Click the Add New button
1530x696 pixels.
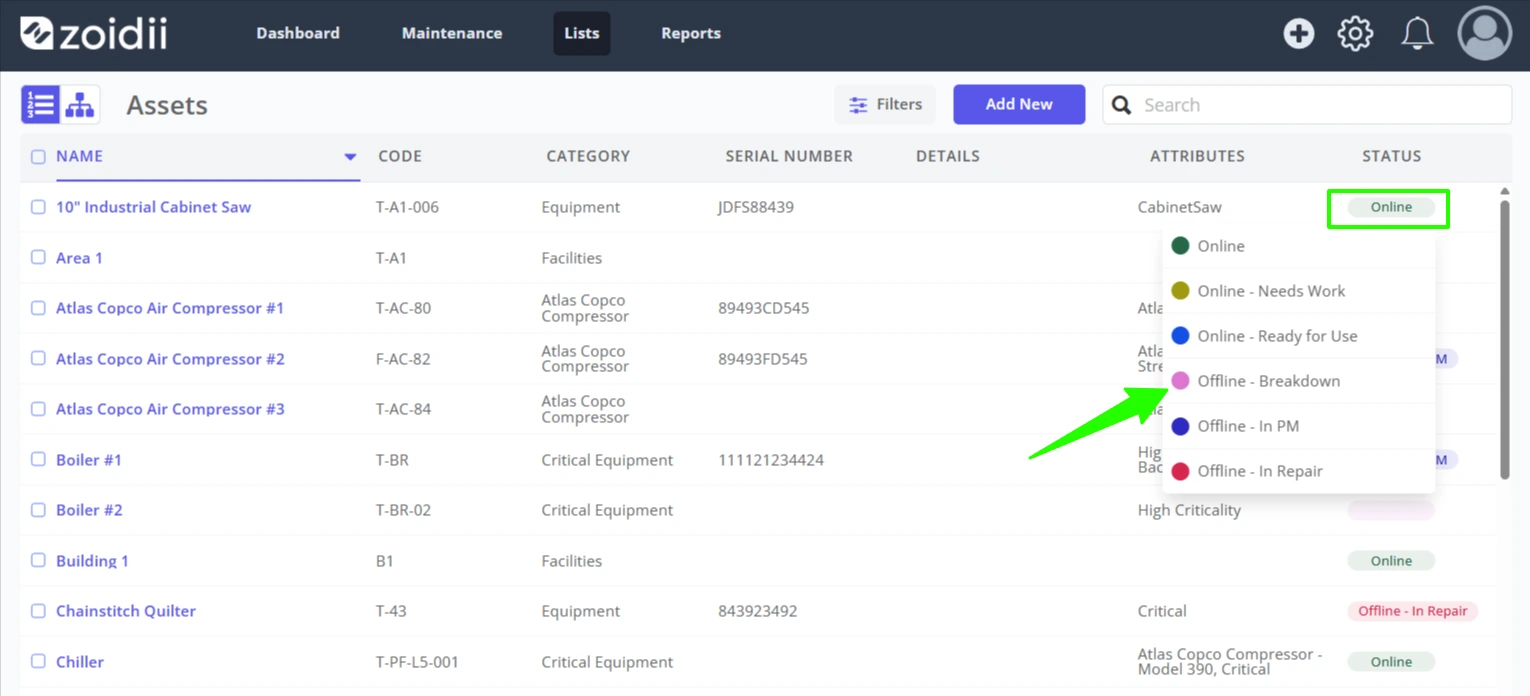coord(1019,104)
